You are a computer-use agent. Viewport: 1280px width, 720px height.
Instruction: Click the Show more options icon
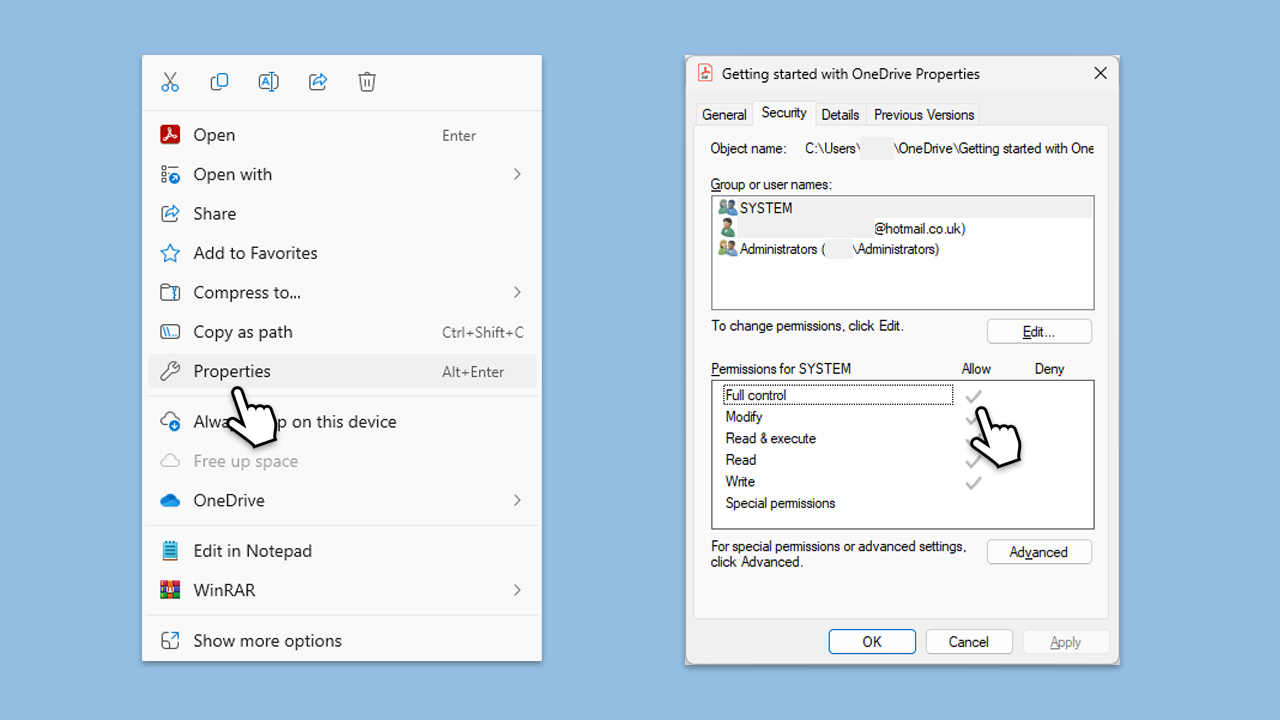pos(170,641)
